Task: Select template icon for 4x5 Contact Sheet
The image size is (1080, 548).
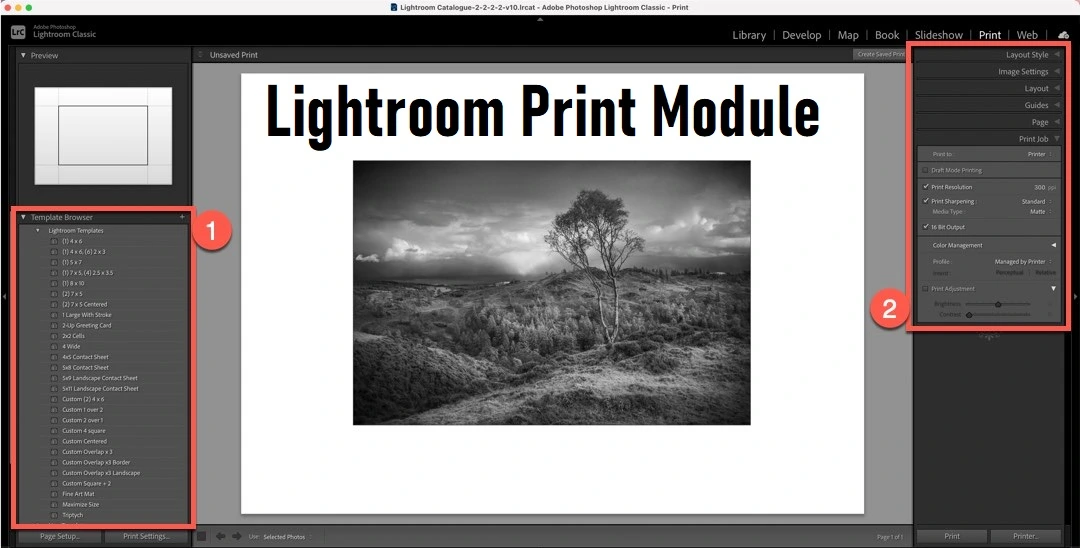Action: point(54,357)
